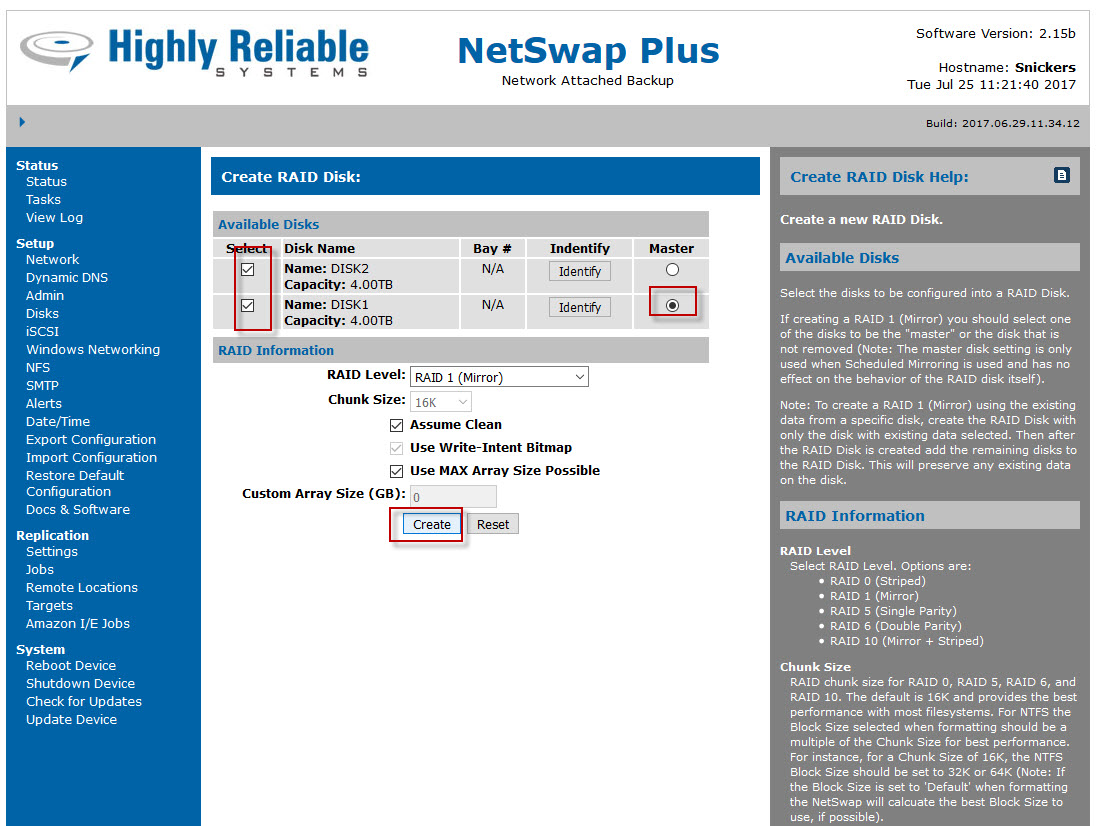This screenshot has width=1096, height=826.
Task: Identify the DISK1 drive
Action: point(579,307)
